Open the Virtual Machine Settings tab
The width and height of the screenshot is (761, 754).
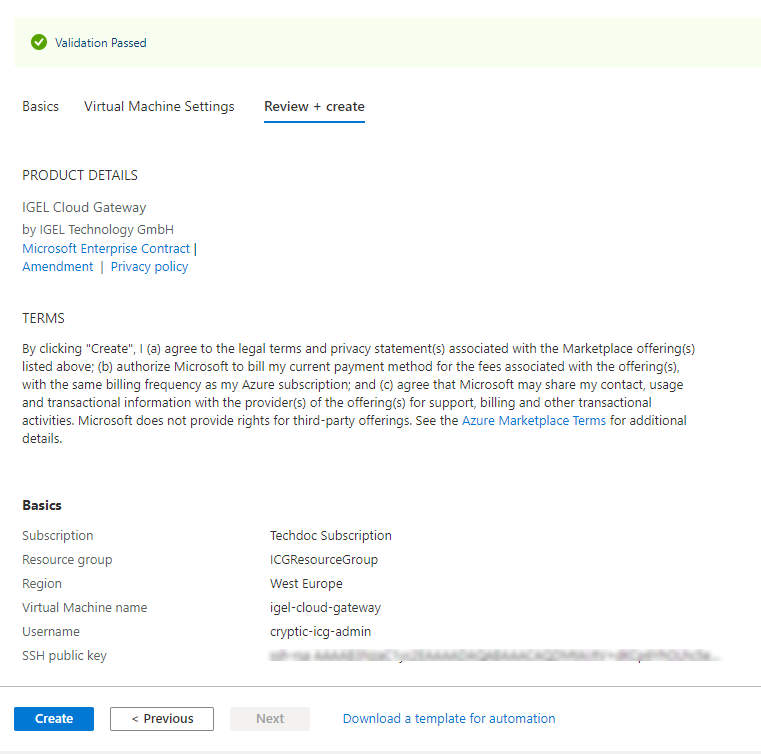(x=159, y=106)
